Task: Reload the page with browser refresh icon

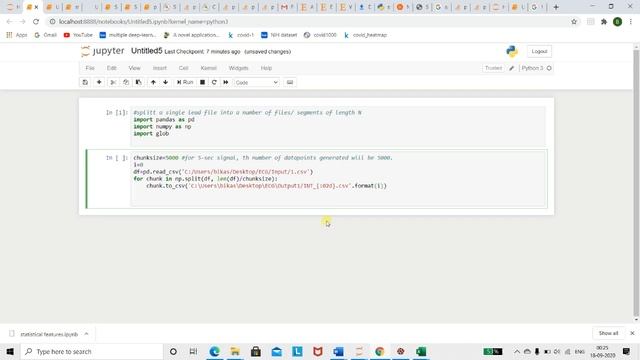Action: [x=36, y=22]
